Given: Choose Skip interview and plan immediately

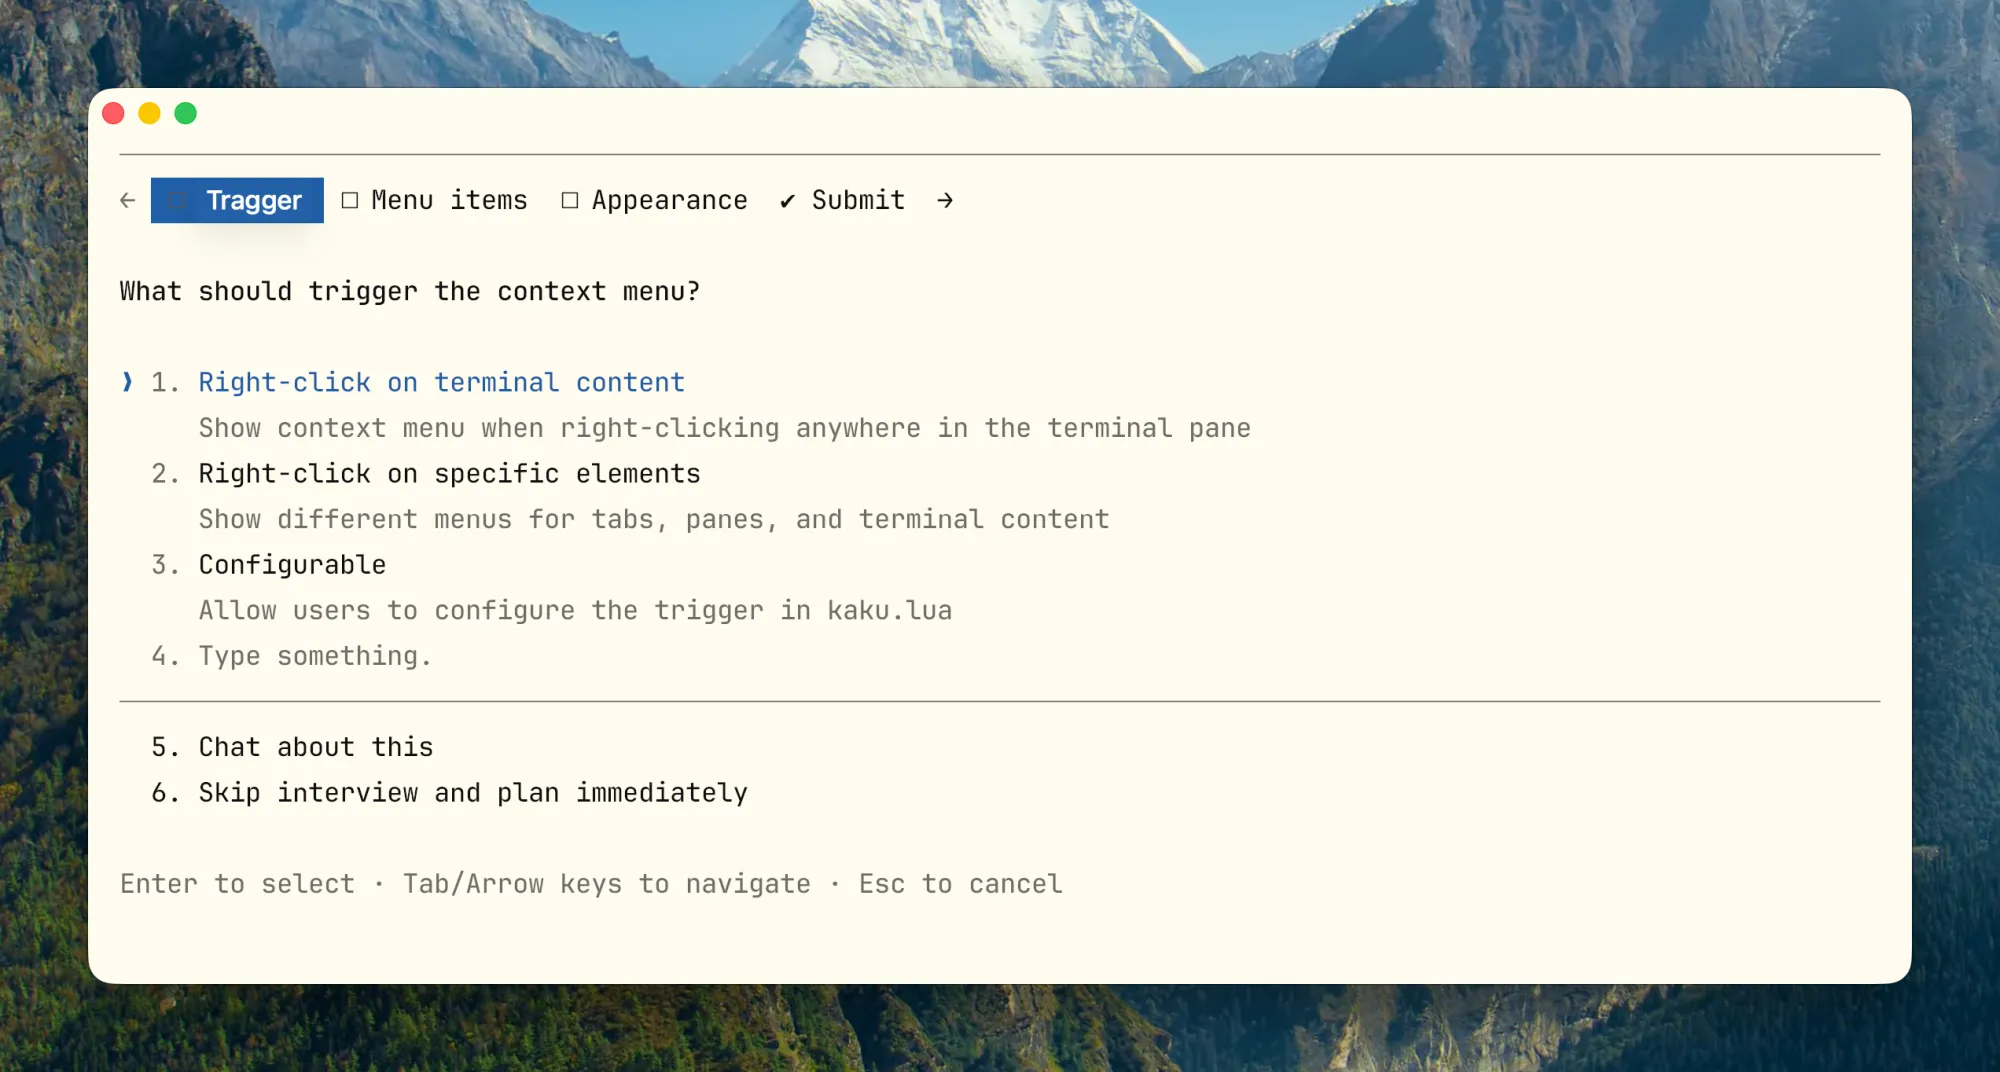Looking at the screenshot, I should coord(473,793).
